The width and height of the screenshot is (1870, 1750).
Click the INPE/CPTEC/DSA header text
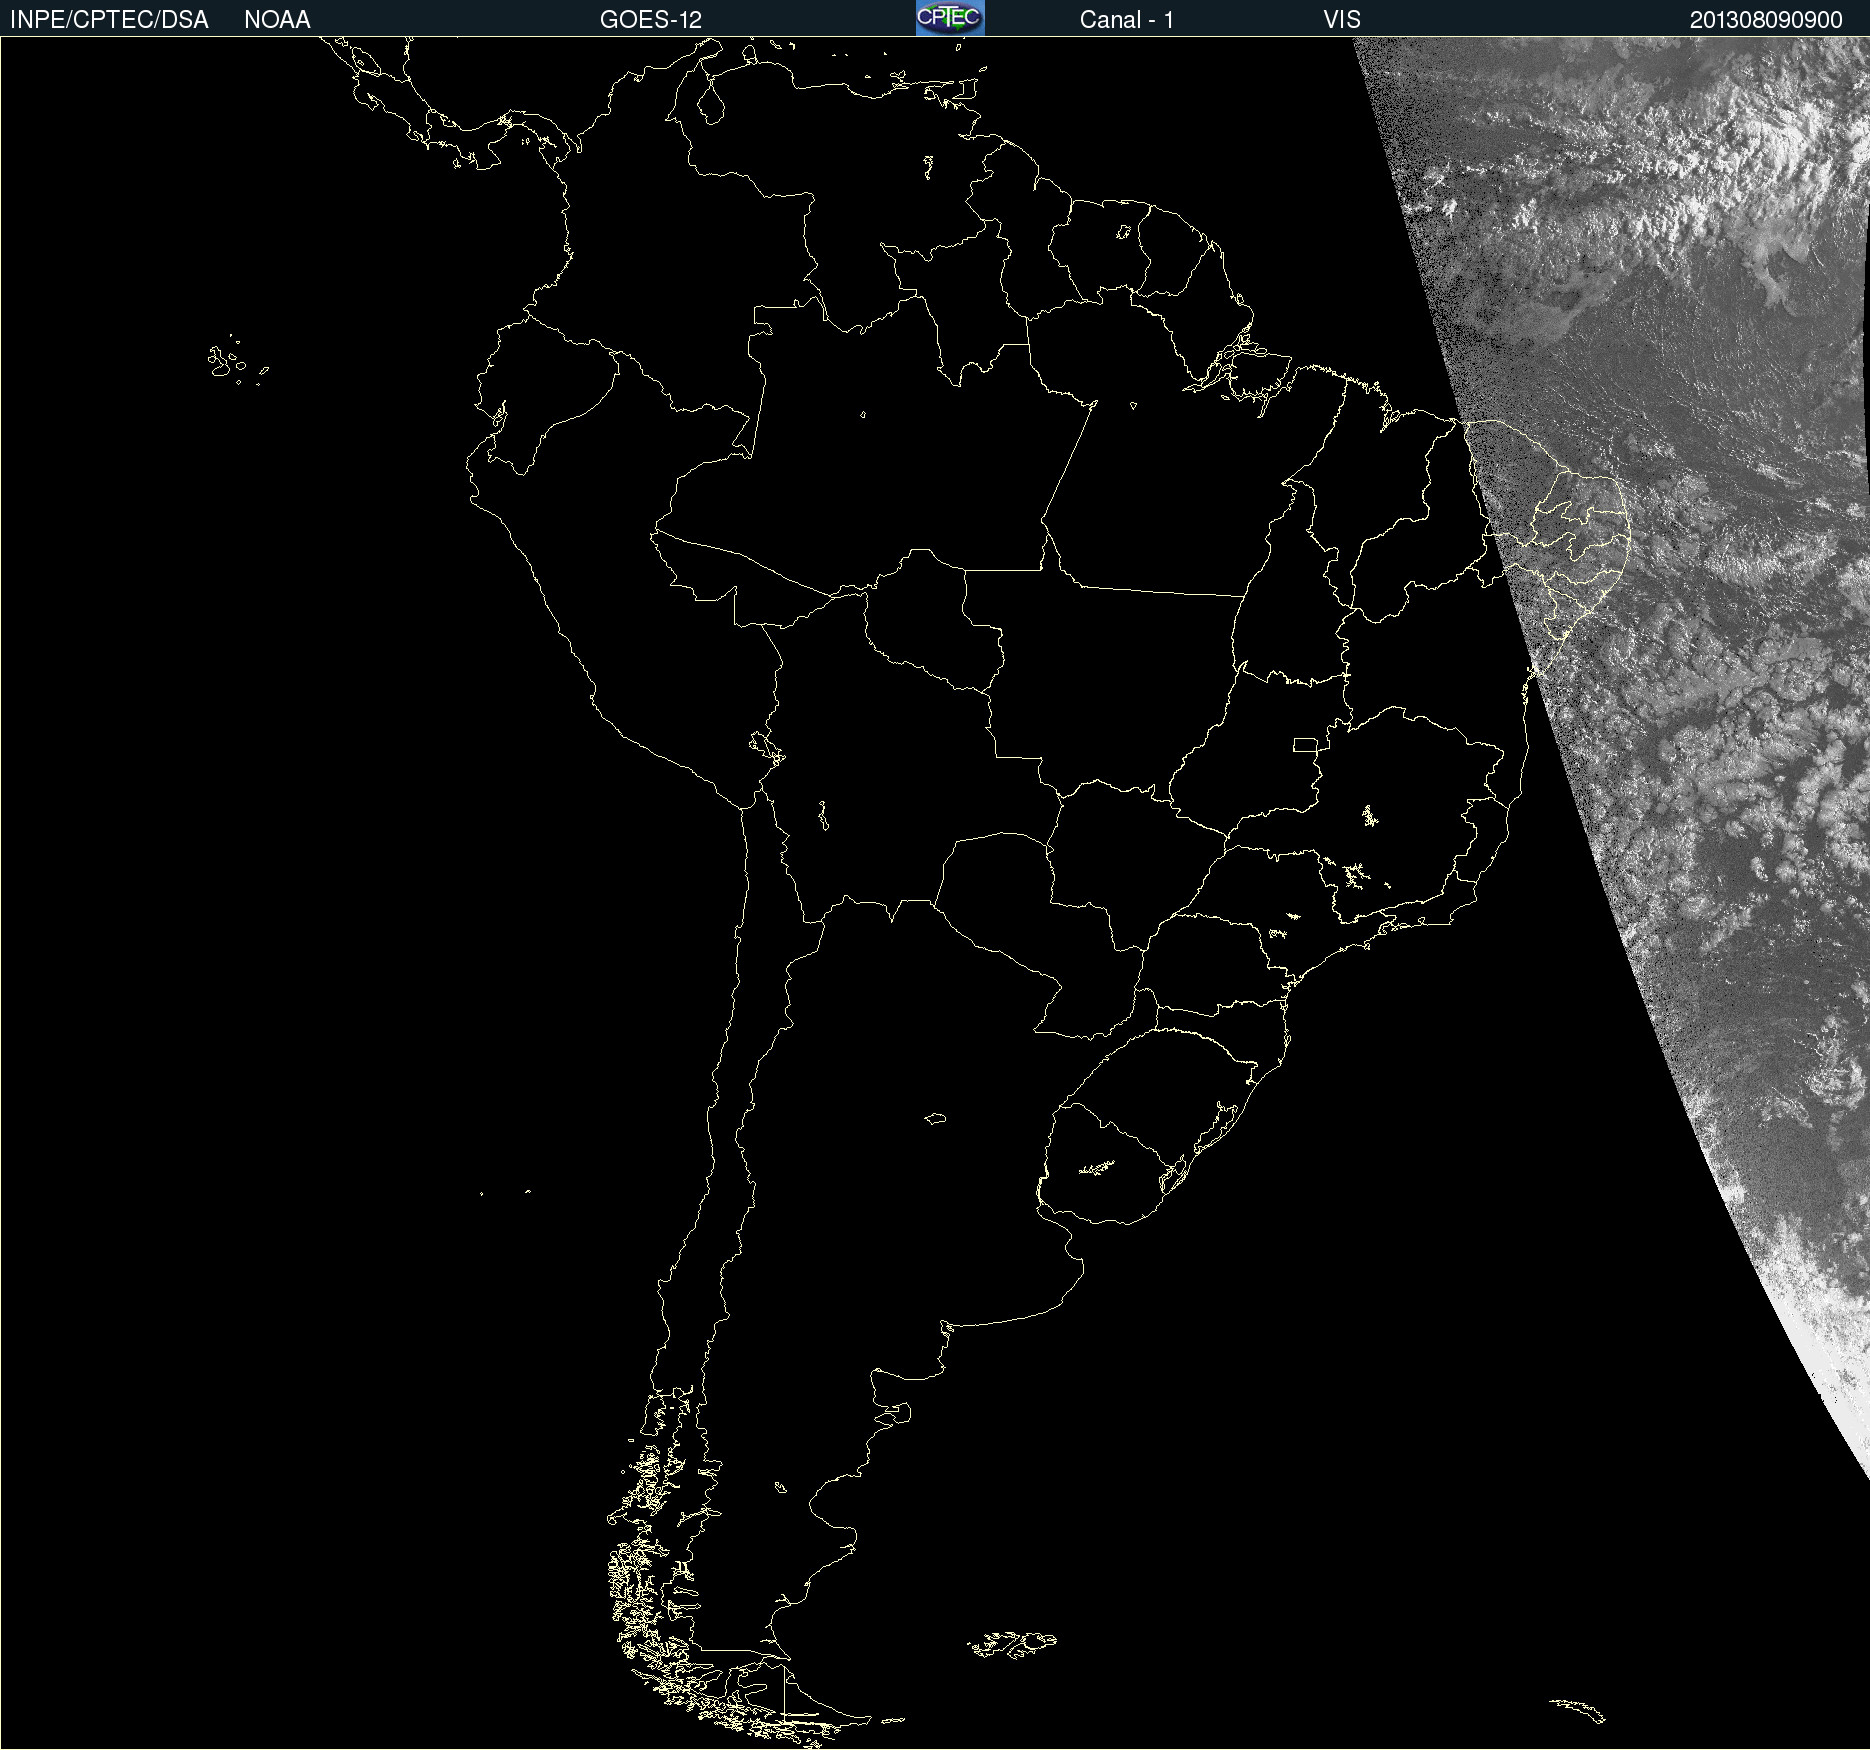pos(109,20)
